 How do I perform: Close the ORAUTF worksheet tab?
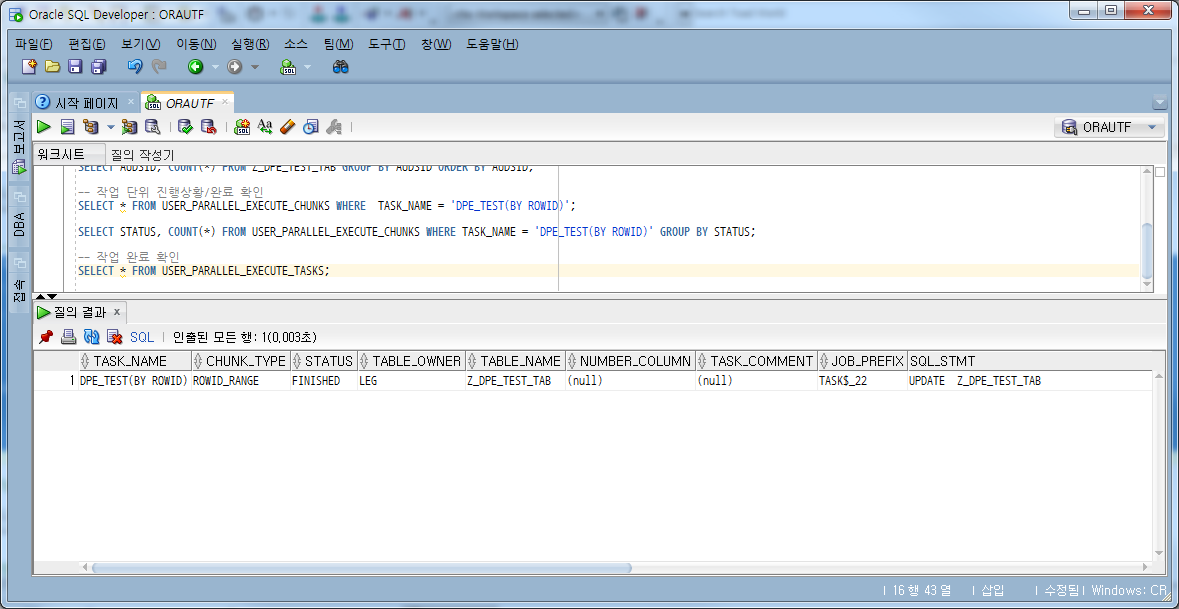click(225, 102)
